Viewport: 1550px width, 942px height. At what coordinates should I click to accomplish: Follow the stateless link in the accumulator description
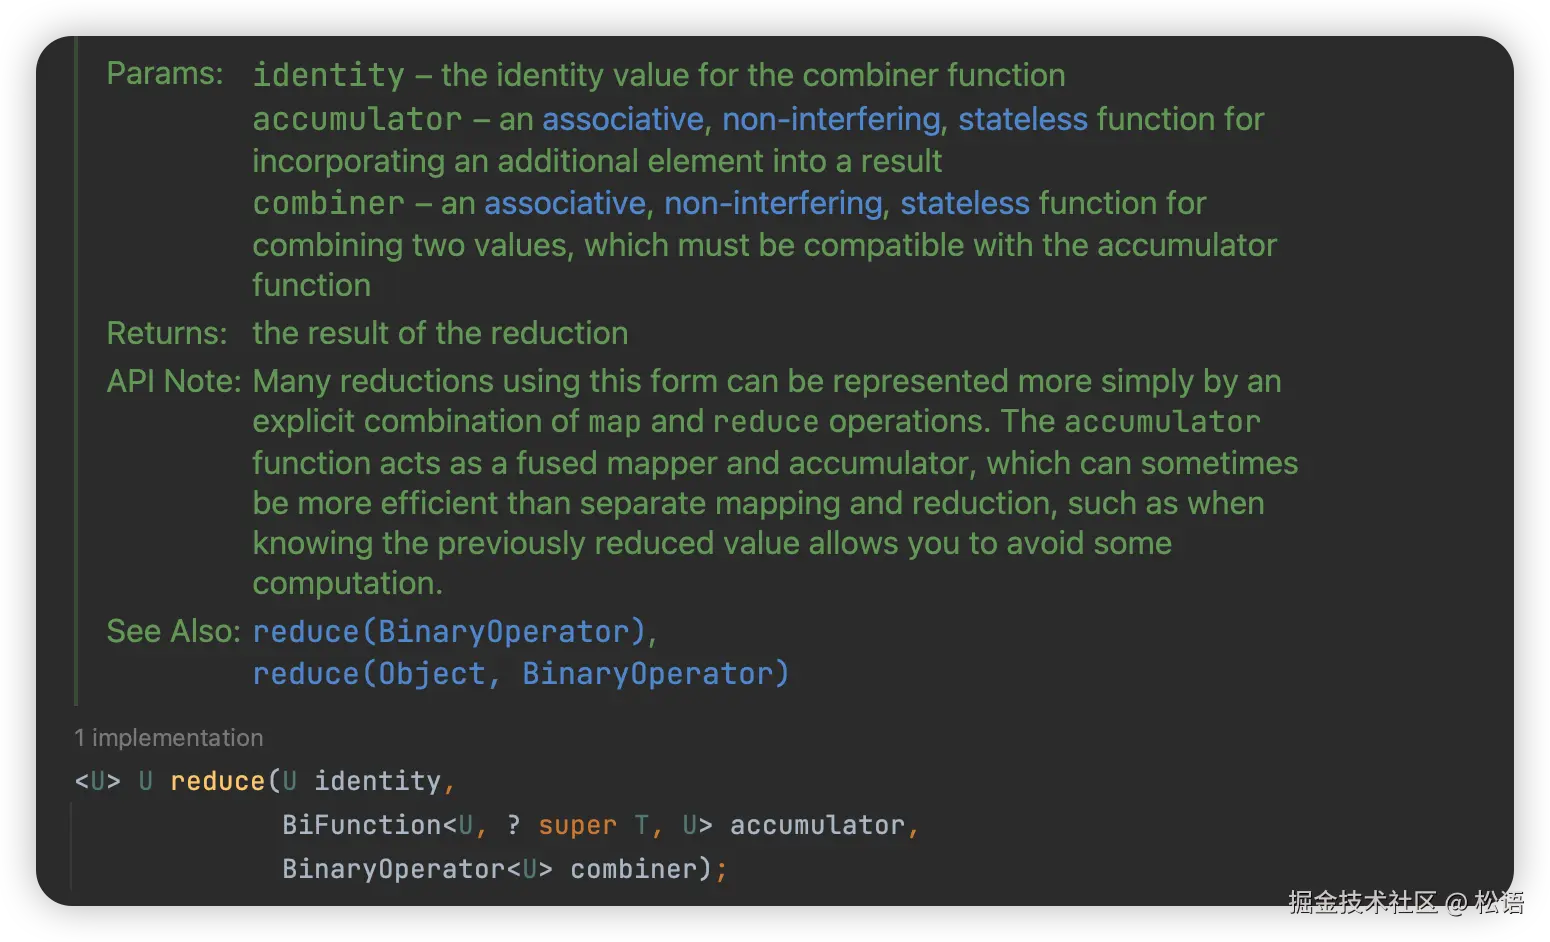(x=1022, y=119)
